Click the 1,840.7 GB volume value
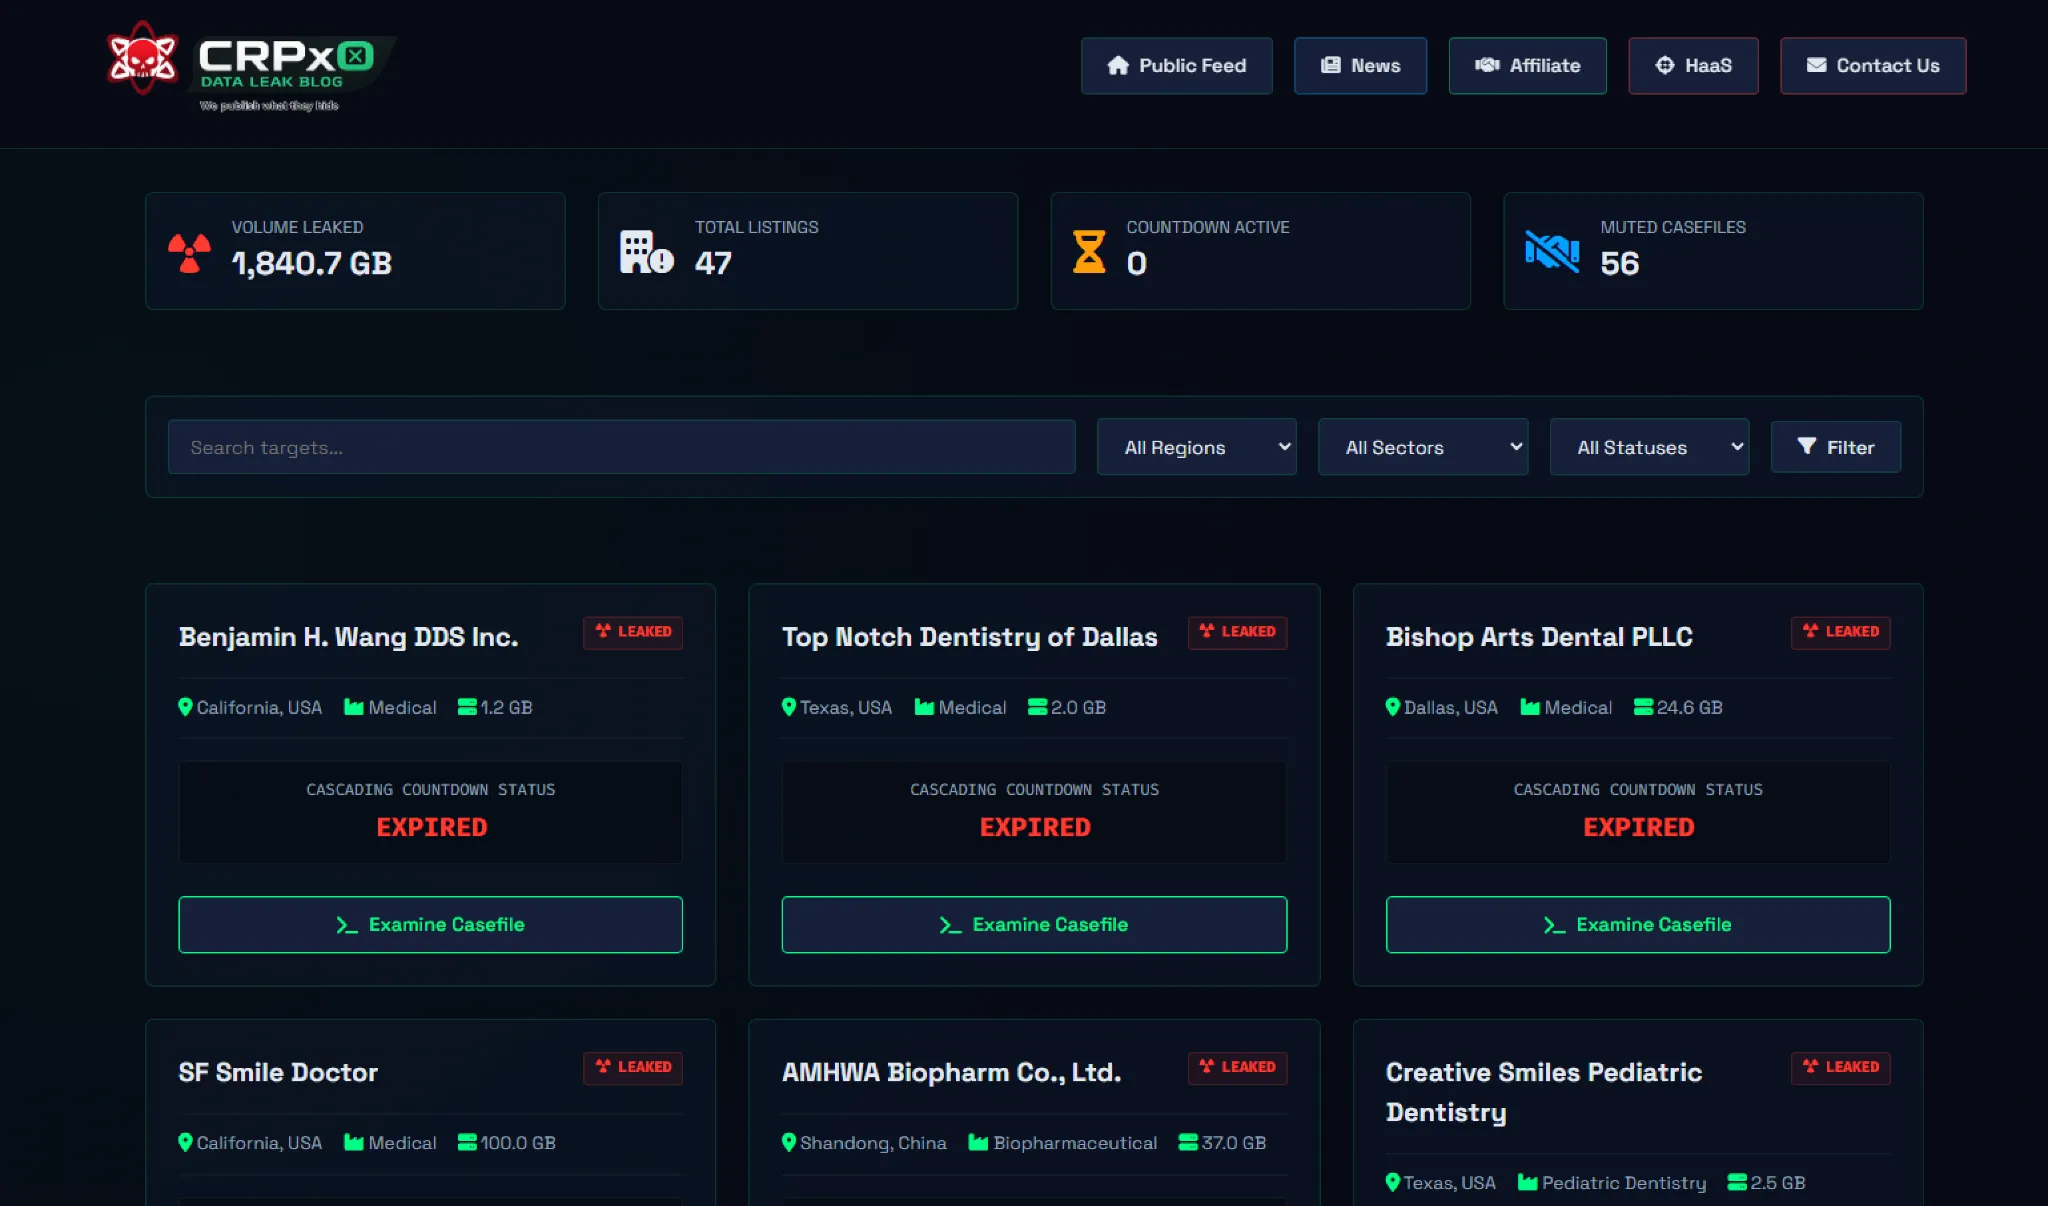2048x1206 pixels. (312, 263)
